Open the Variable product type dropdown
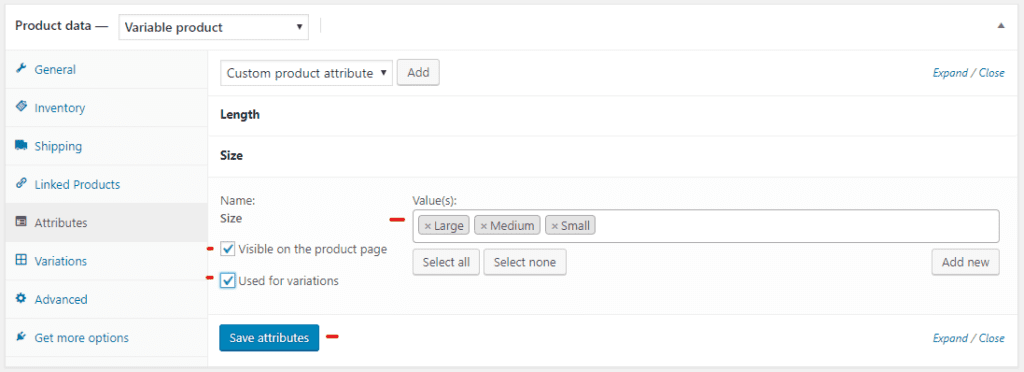This screenshot has width=1024, height=372. pyautogui.click(x=214, y=27)
